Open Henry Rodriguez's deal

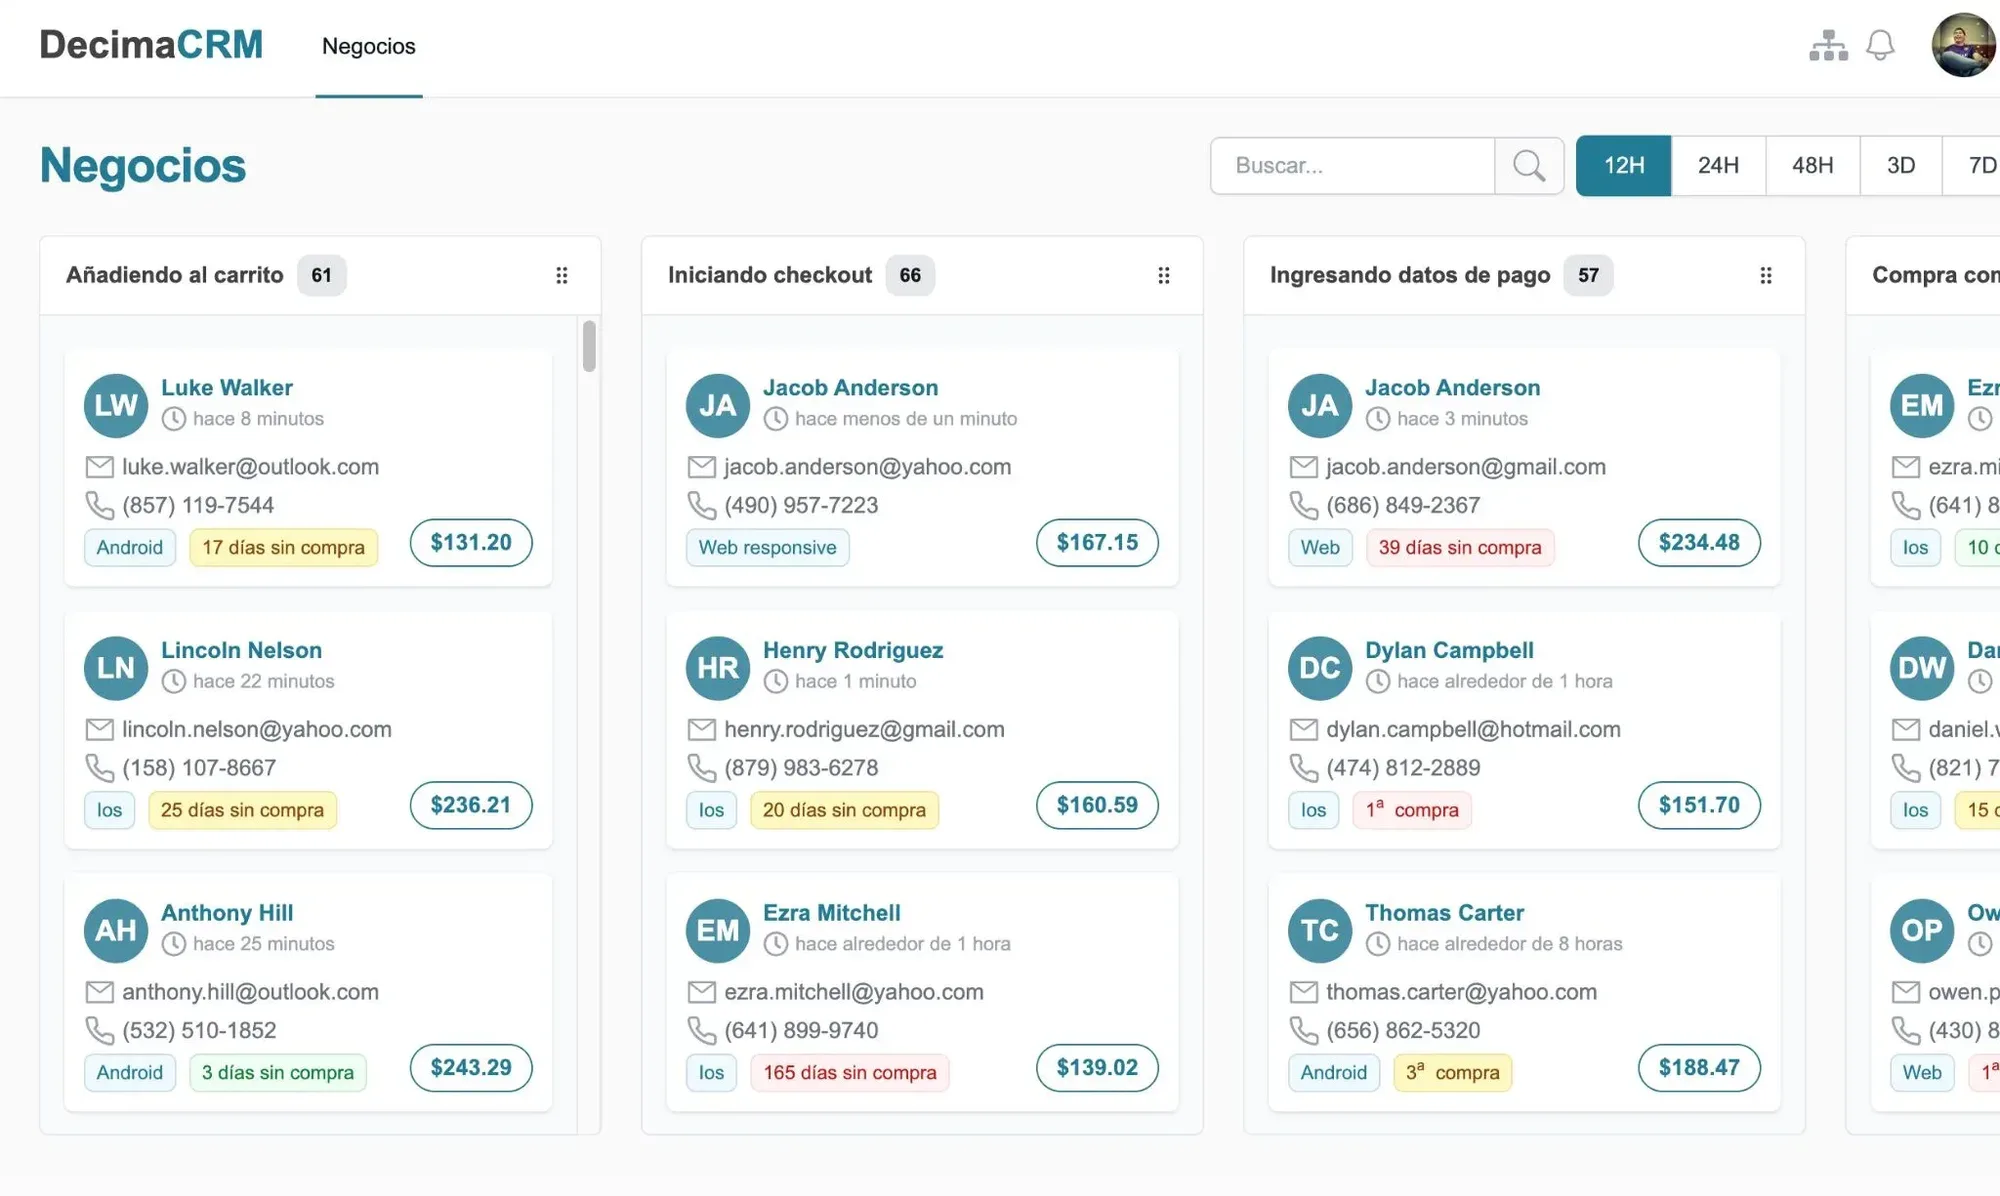853,650
